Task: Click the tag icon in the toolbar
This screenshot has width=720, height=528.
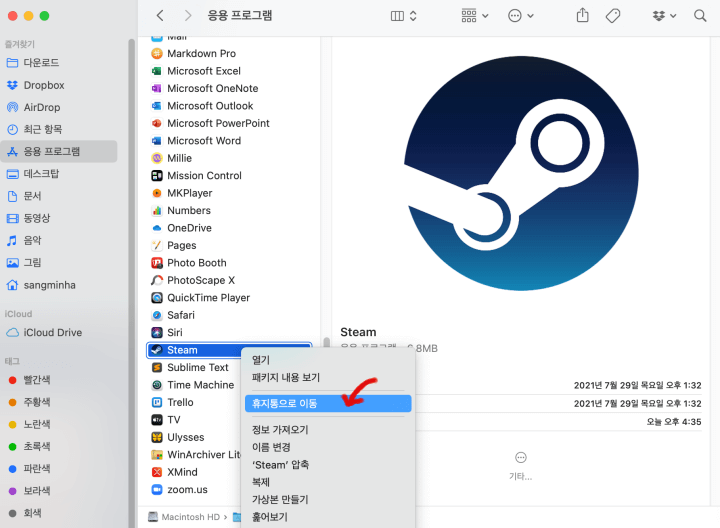Action: 613,16
